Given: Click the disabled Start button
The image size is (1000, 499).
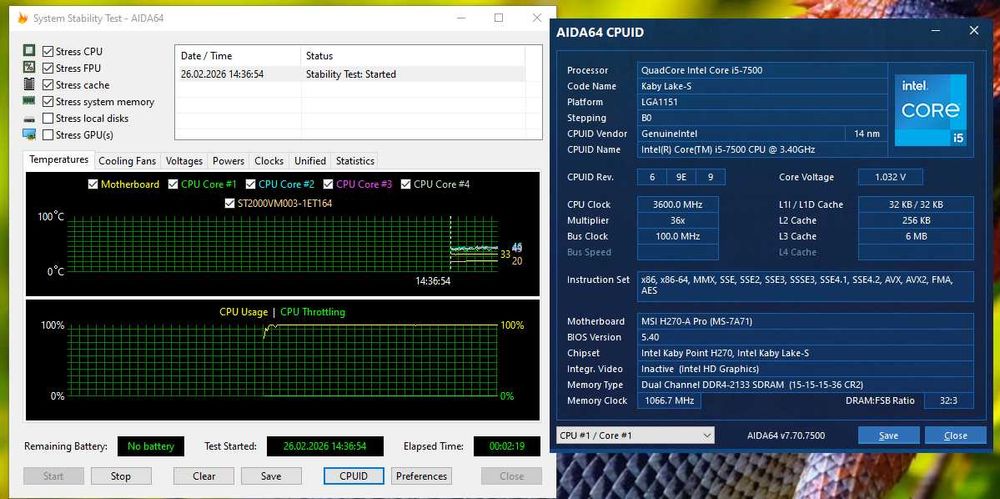Looking at the screenshot, I should click(x=54, y=476).
